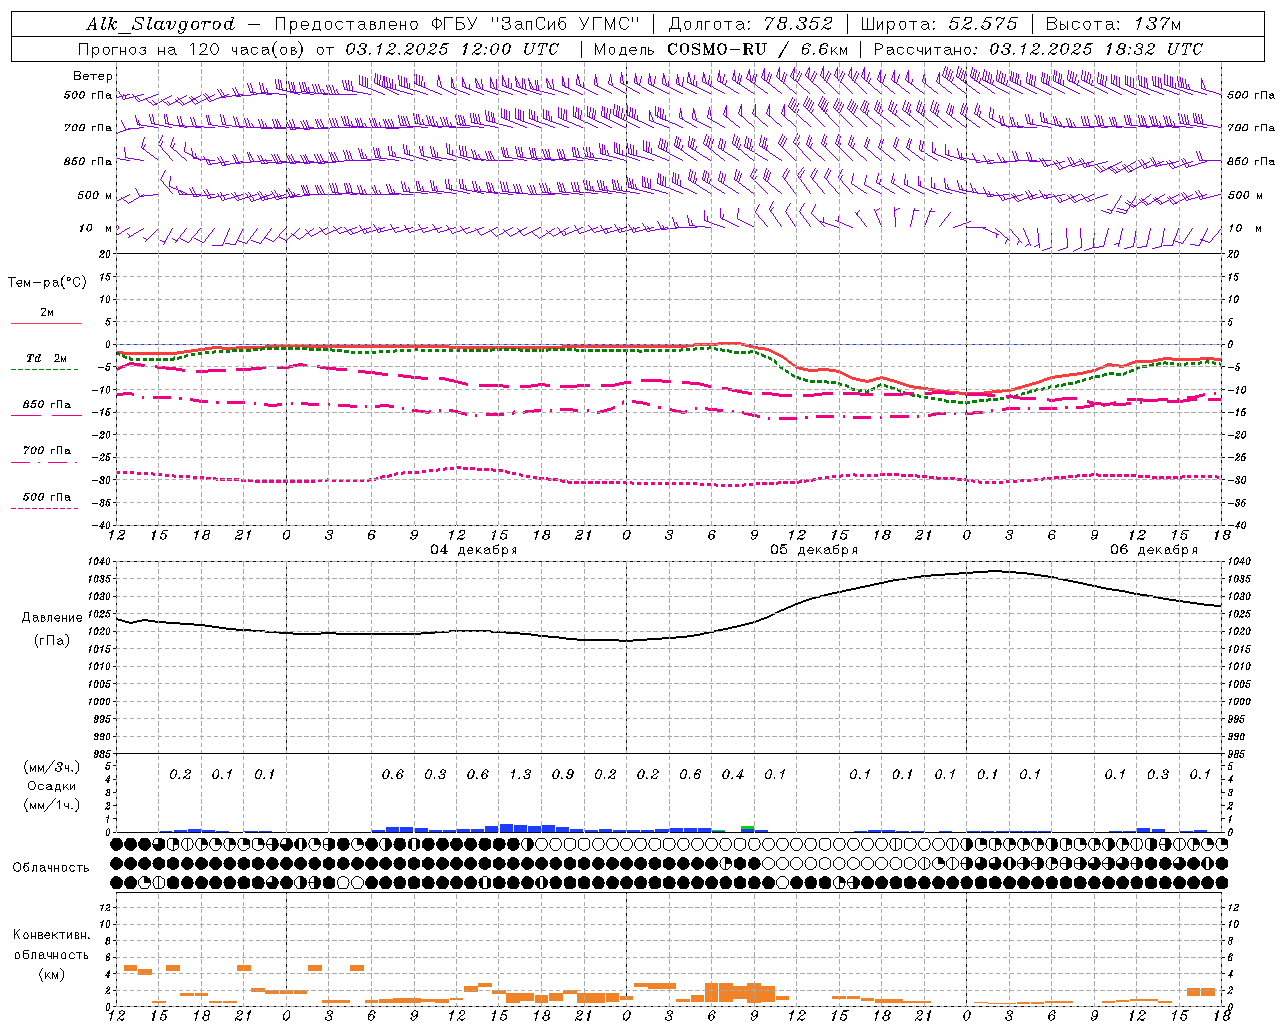Click the 700 гПа entry in temperature legend
The height and width of the screenshot is (1024, 1280).
click(47, 451)
